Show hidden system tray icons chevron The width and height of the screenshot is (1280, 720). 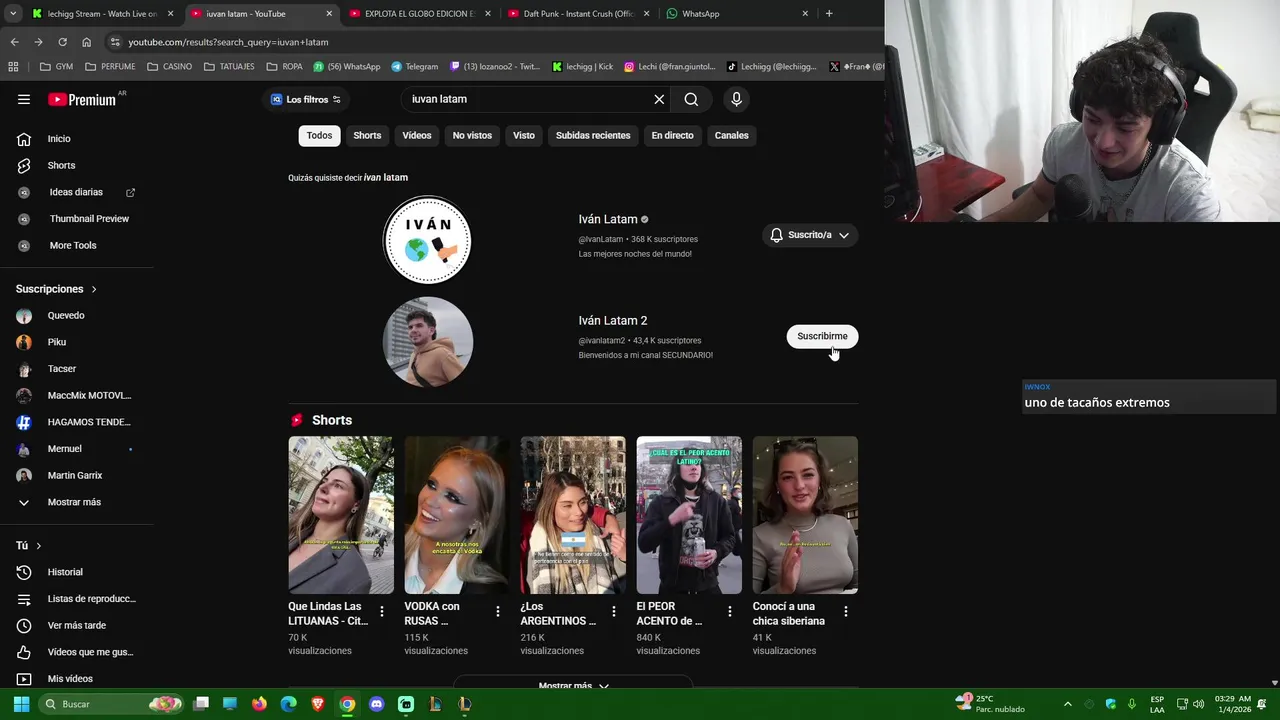tap(1067, 704)
